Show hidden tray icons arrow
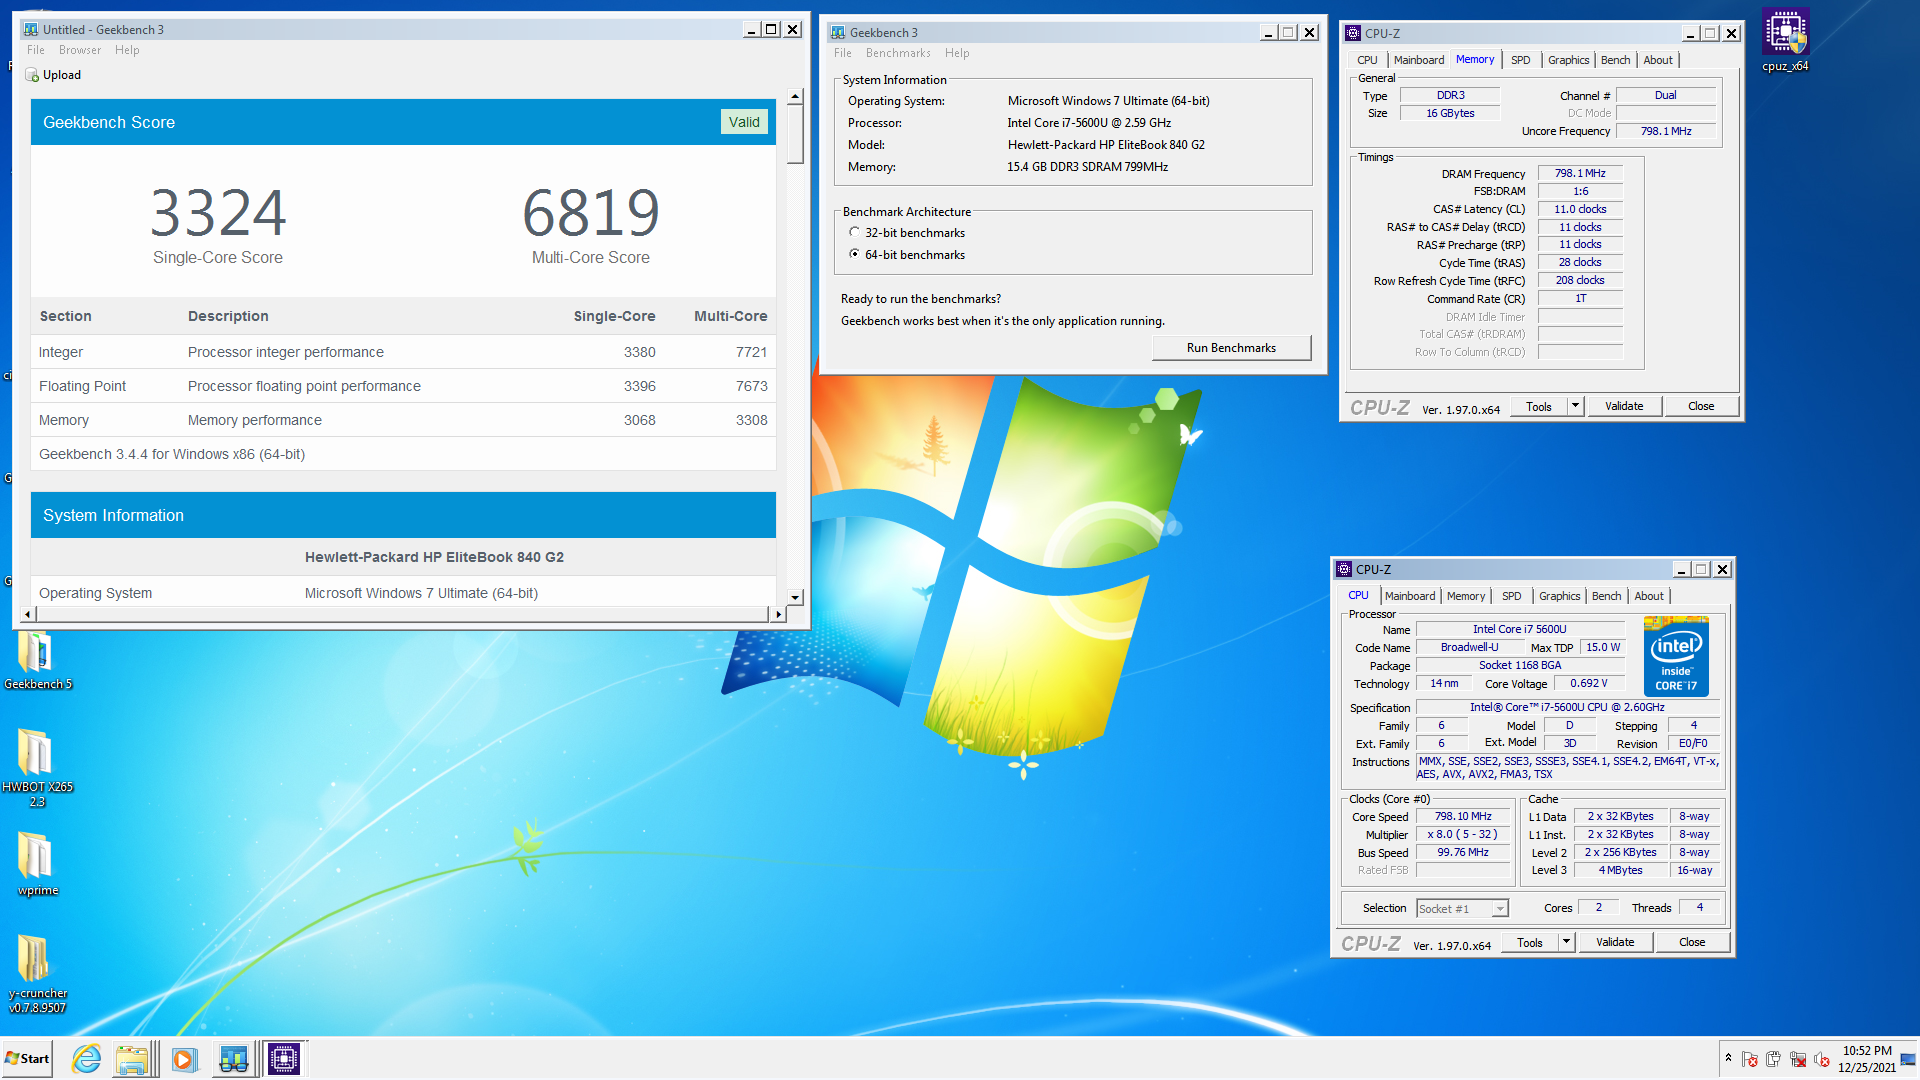 click(1728, 1058)
